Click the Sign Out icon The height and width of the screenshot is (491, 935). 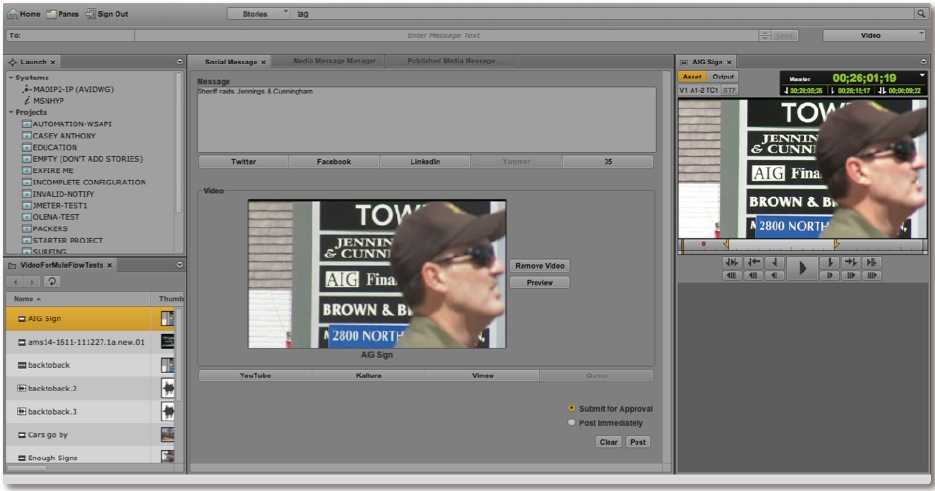(90, 14)
